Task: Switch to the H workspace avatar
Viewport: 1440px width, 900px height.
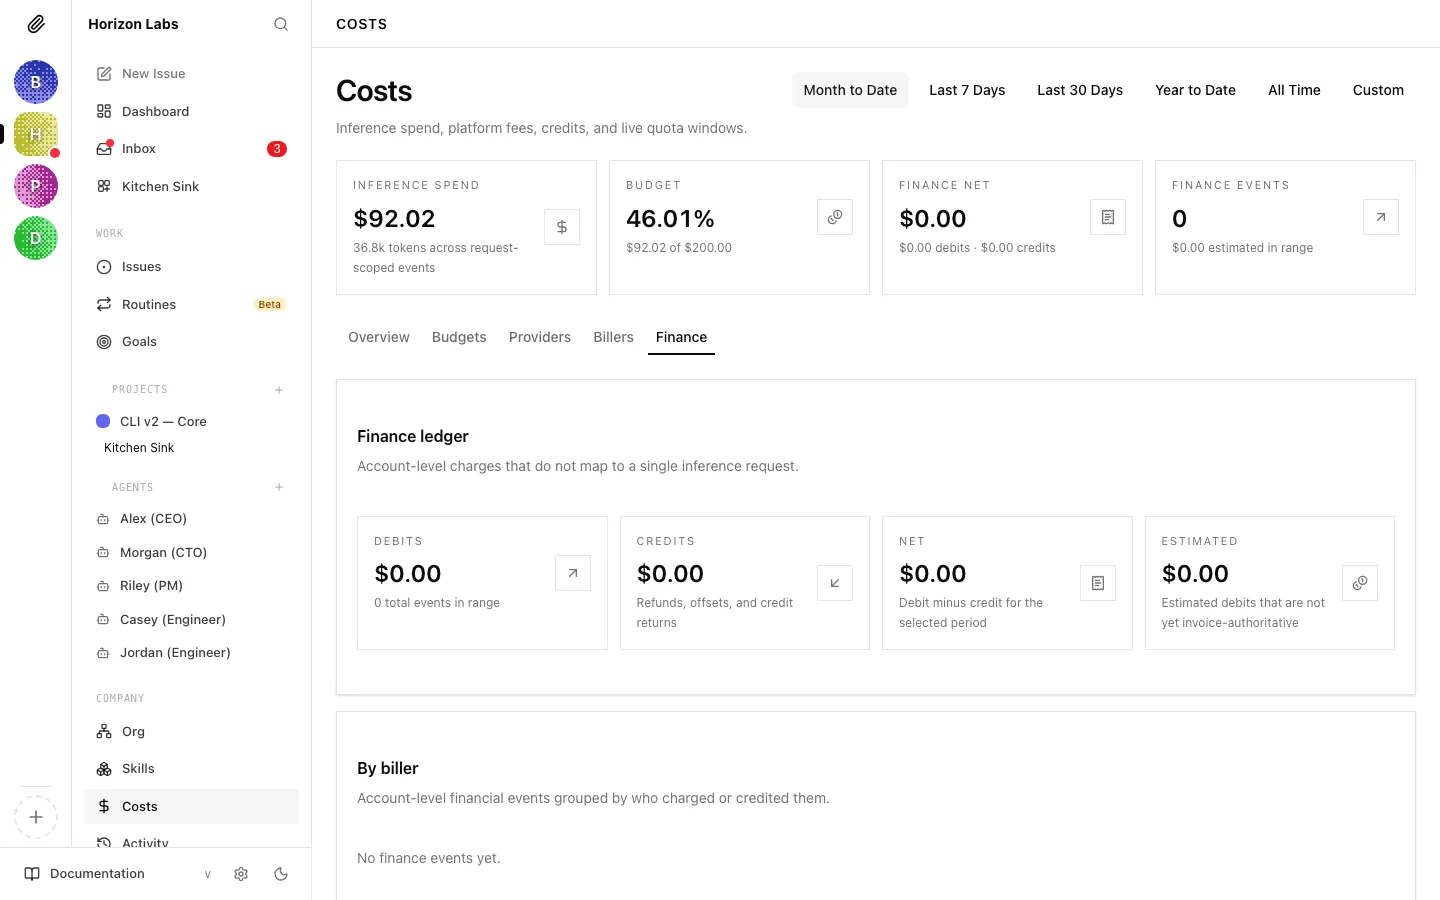Action: (x=36, y=134)
